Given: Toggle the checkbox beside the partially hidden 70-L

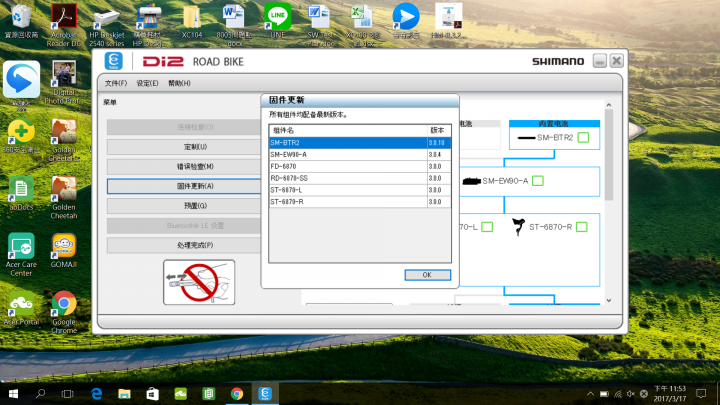Looking at the screenshot, I should tap(487, 227).
